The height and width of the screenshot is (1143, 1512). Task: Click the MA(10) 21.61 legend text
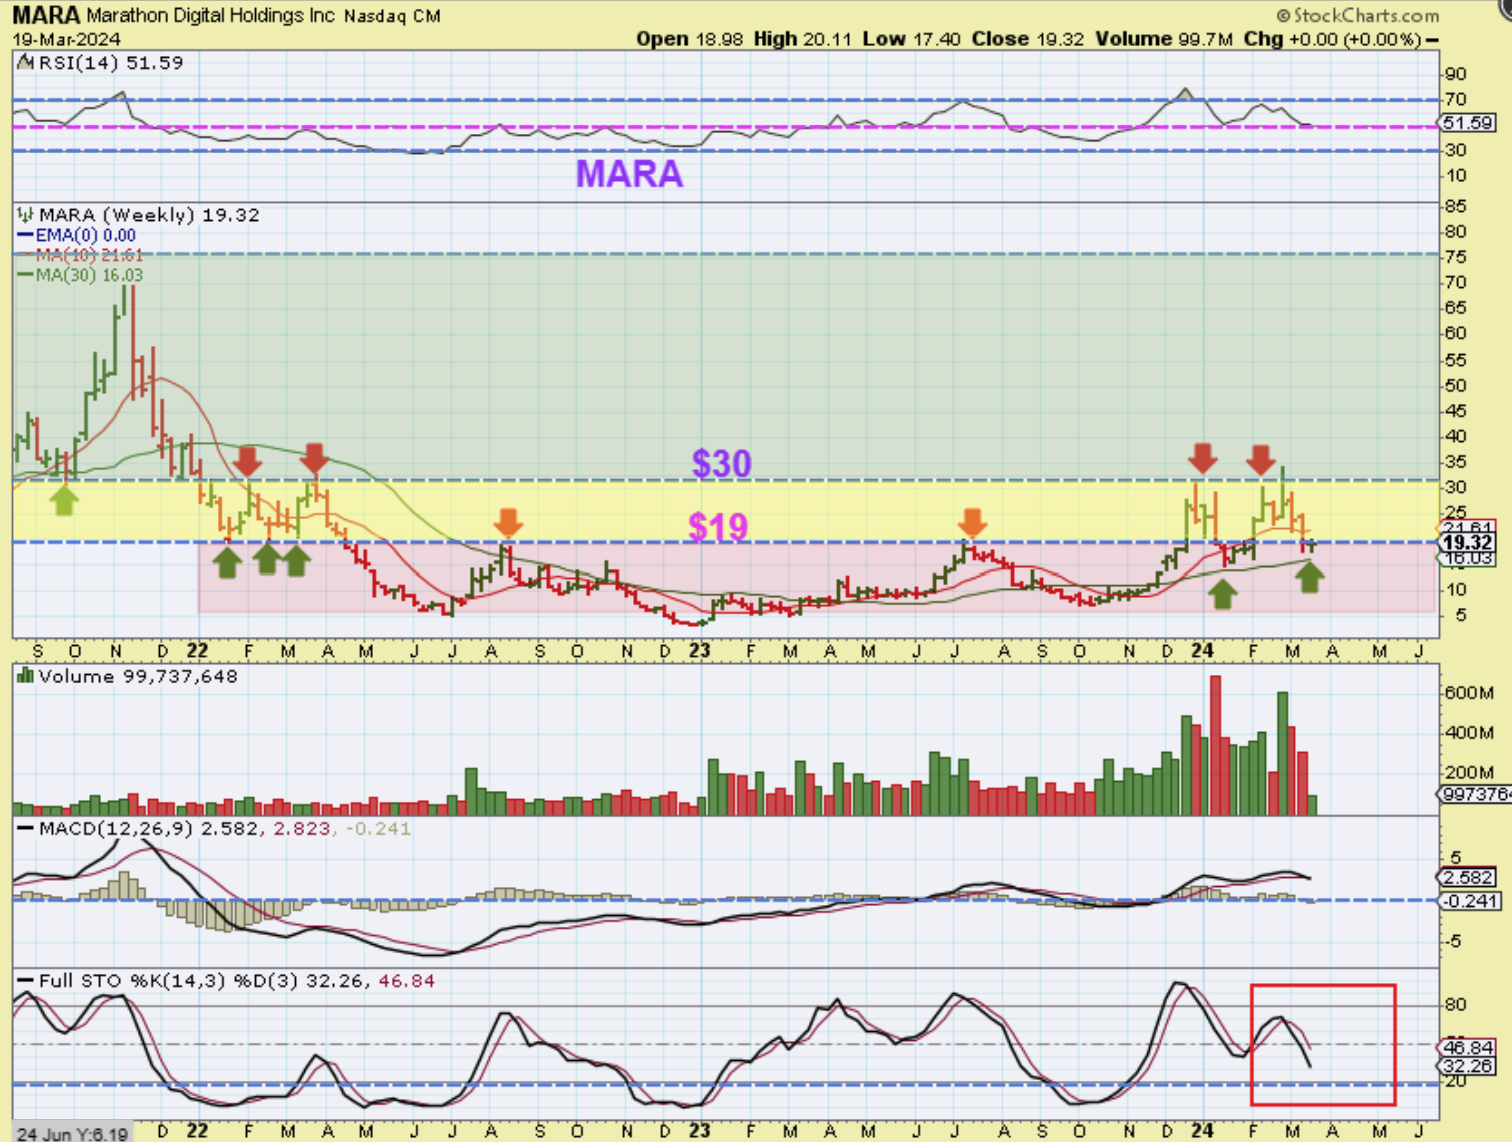[89, 255]
